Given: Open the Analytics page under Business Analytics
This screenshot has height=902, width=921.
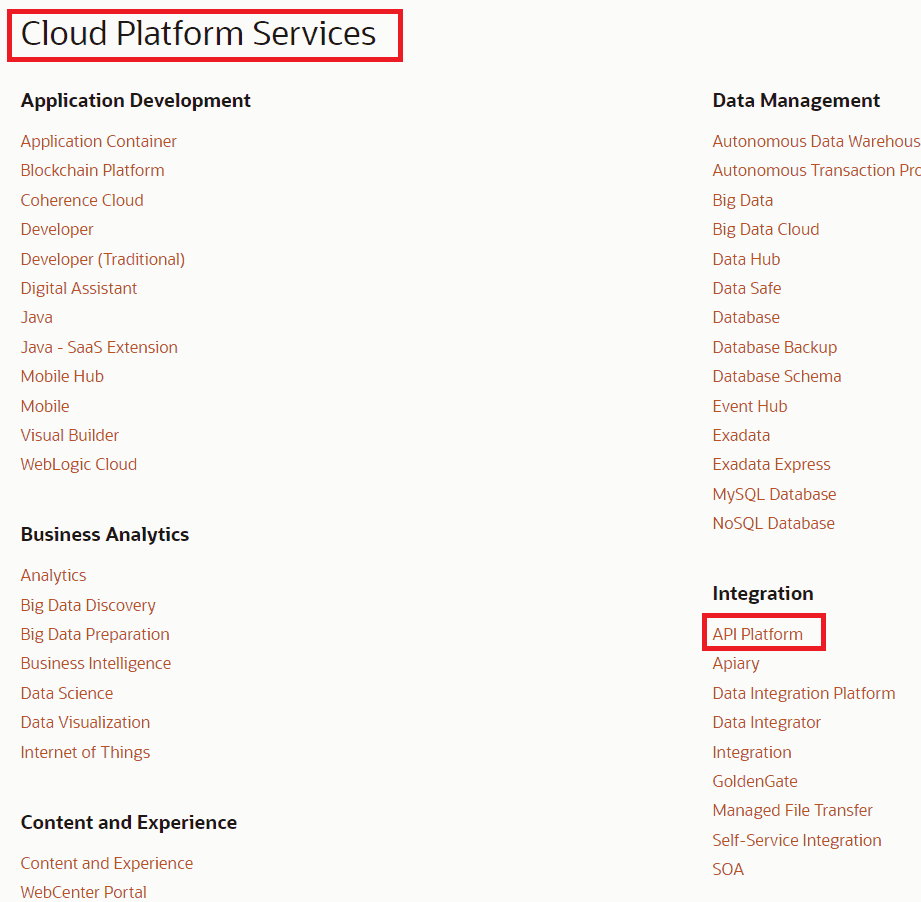Looking at the screenshot, I should (53, 575).
